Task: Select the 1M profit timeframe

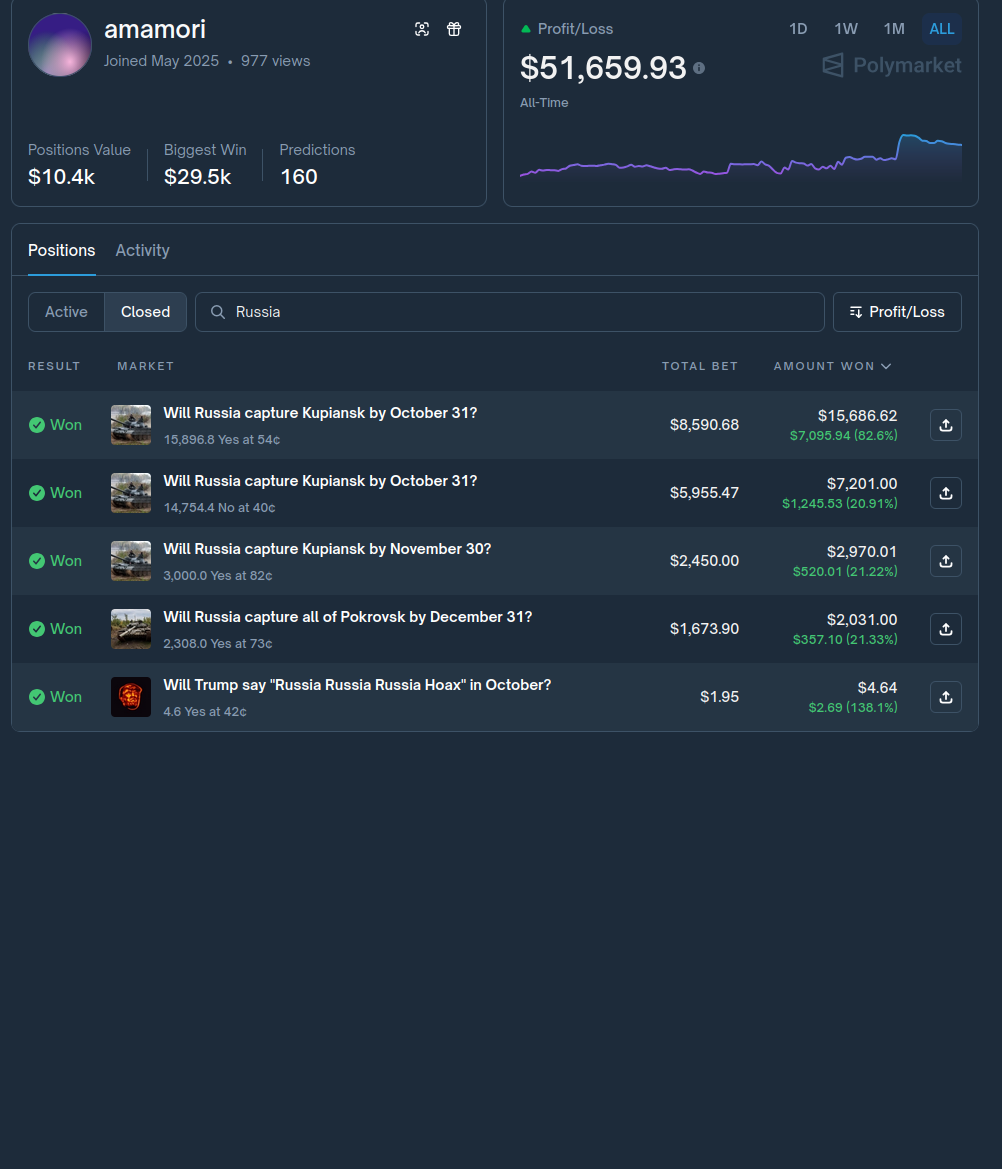Action: [x=894, y=29]
